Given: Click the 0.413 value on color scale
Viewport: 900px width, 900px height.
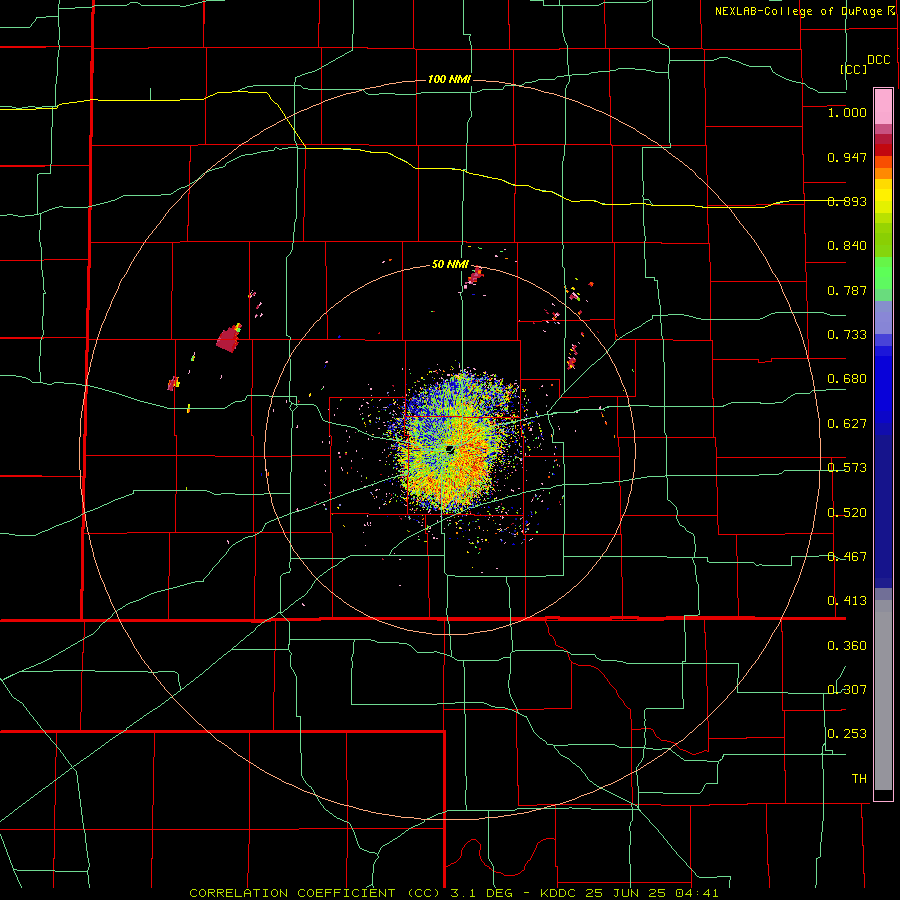Looking at the screenshot, I should tap(847, 601).
